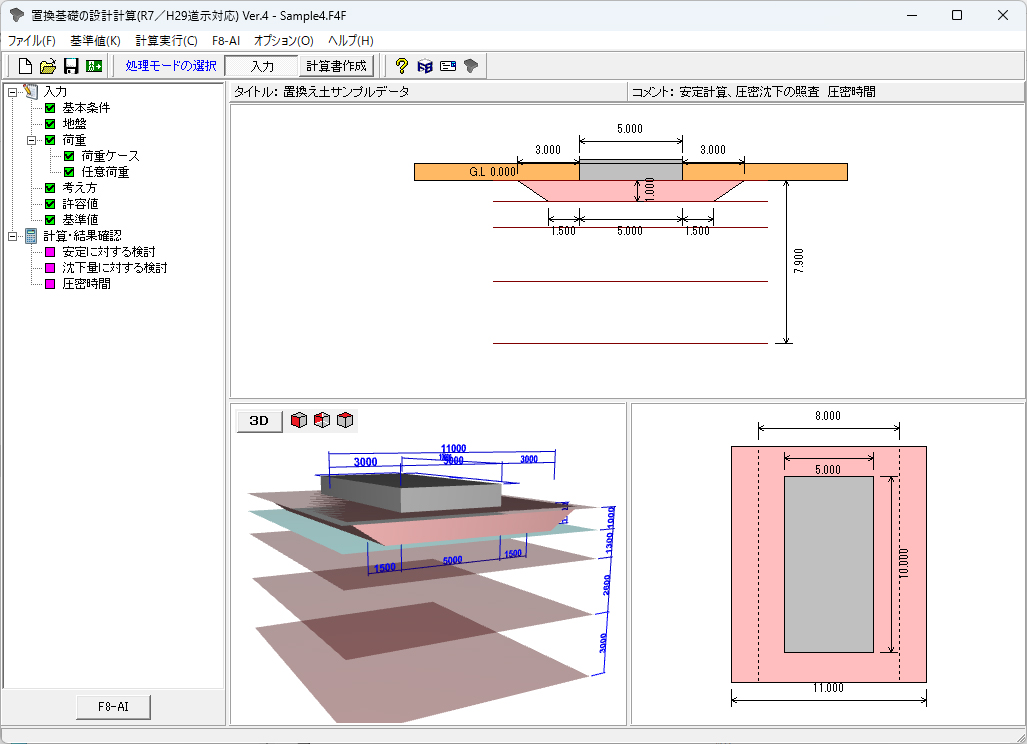1027x744 pixels.
Task: Open the オプション(O) menu
Action: pyautogui.click(x=284, y=41)
